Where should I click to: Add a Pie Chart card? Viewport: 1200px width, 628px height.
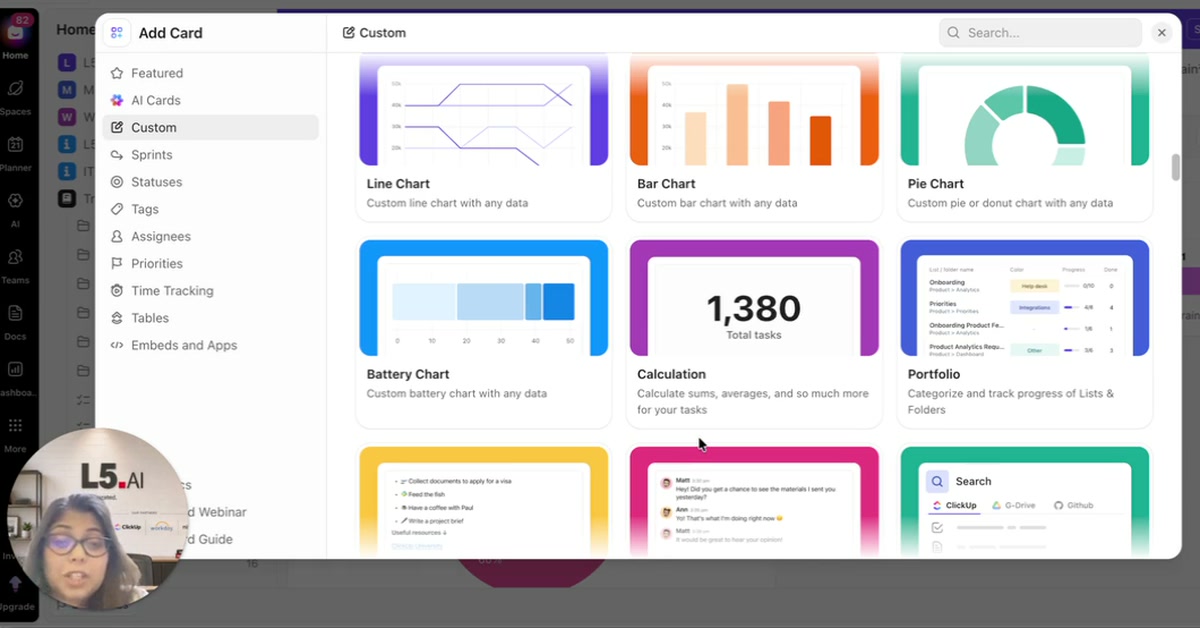click(x=1025, y=138)
